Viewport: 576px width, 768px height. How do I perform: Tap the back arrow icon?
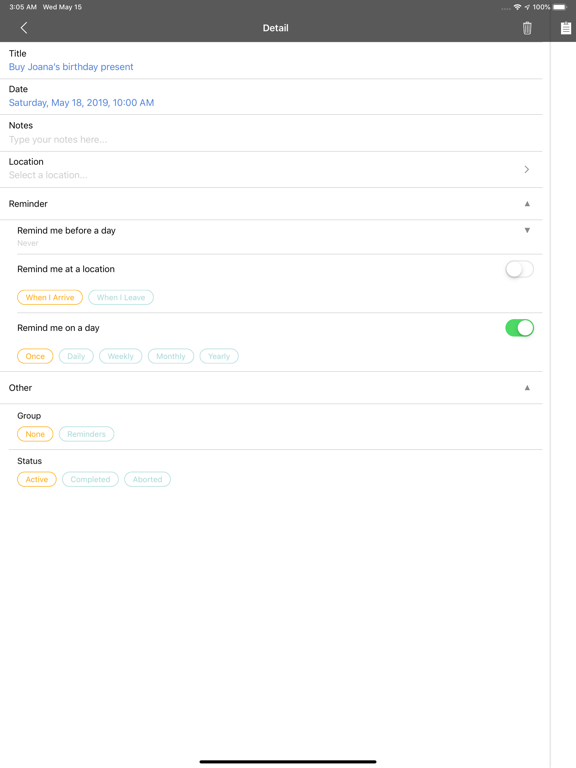24,28
